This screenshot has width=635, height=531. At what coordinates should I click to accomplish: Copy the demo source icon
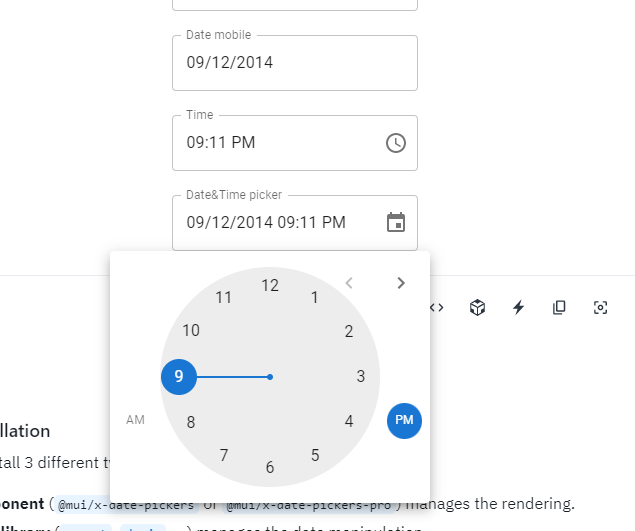click(x=559, y=308)
